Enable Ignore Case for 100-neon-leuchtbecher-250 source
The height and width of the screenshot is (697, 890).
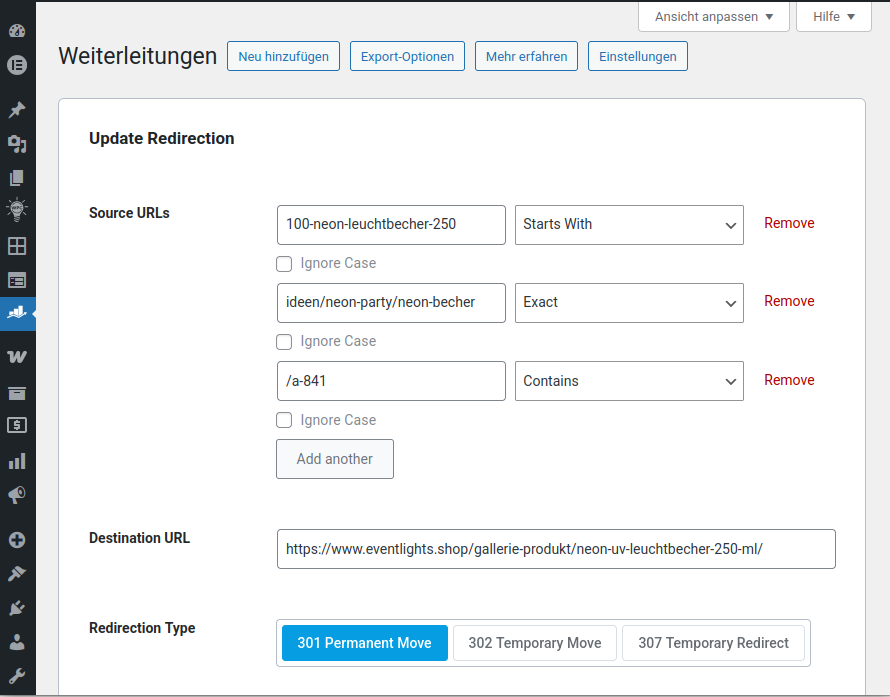click(284, 264)
